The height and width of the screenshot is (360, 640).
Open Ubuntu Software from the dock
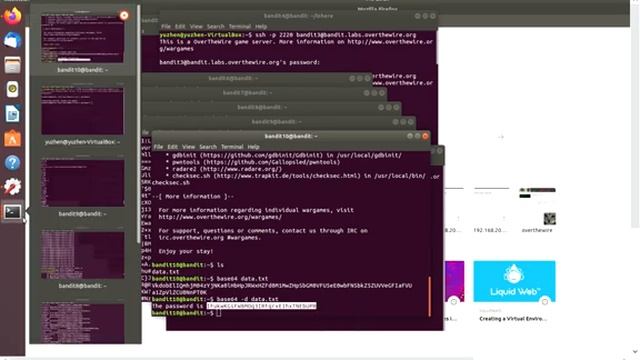12,138
